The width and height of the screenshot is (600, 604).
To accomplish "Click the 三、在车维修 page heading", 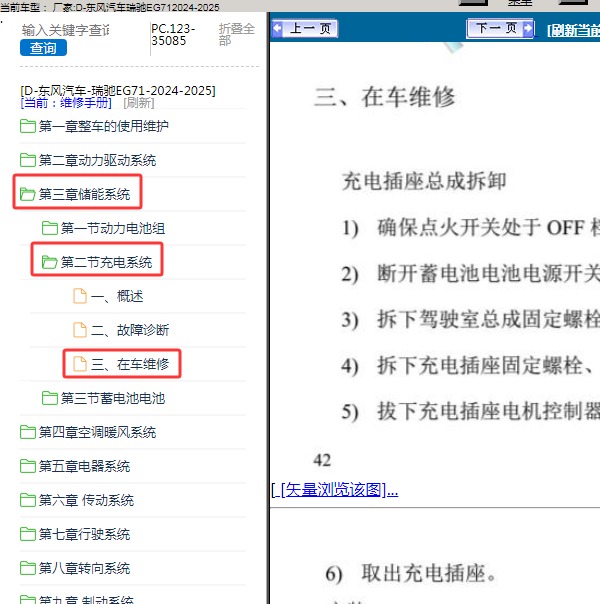I will (385, 96).
